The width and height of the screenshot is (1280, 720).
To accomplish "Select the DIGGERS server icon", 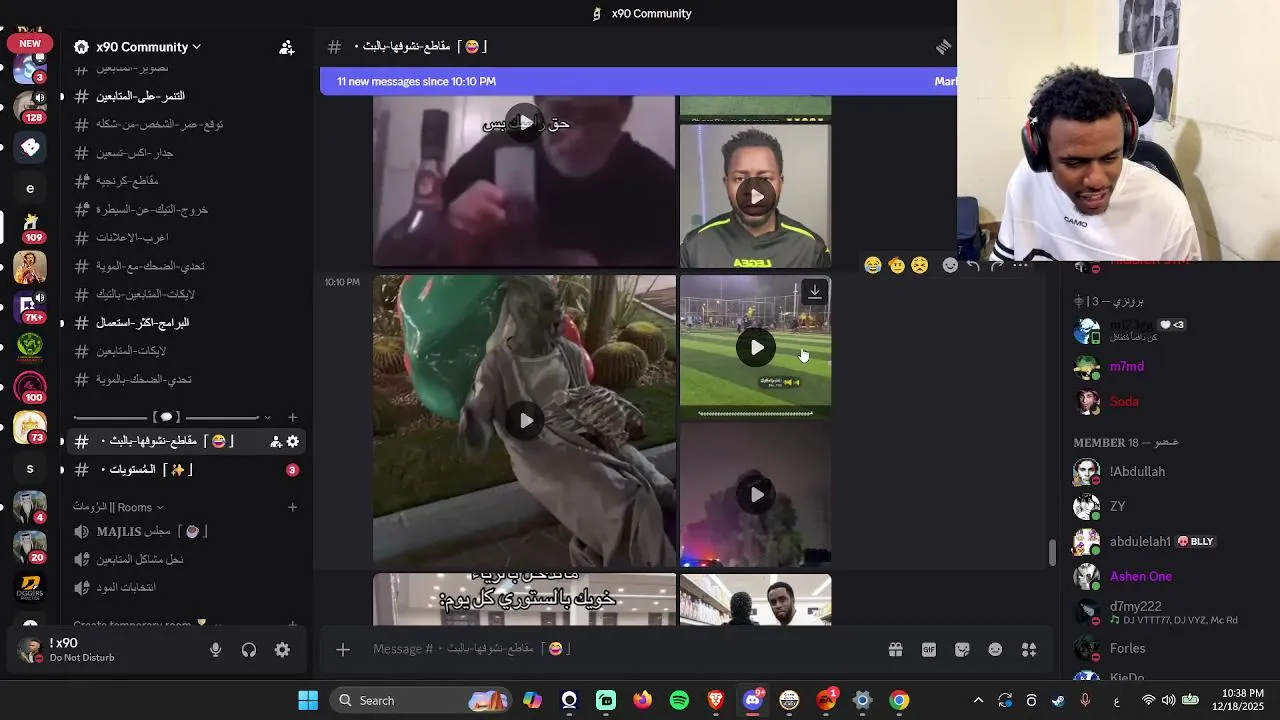I will coord(30,589).
